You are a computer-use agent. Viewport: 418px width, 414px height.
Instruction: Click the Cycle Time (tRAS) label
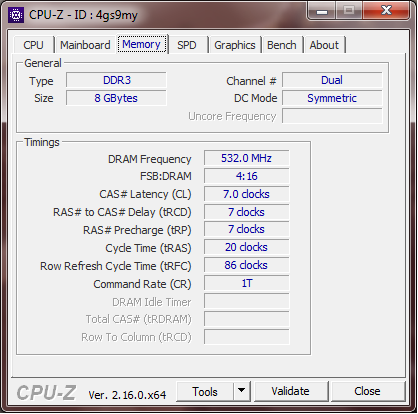(x=148, y=248)
